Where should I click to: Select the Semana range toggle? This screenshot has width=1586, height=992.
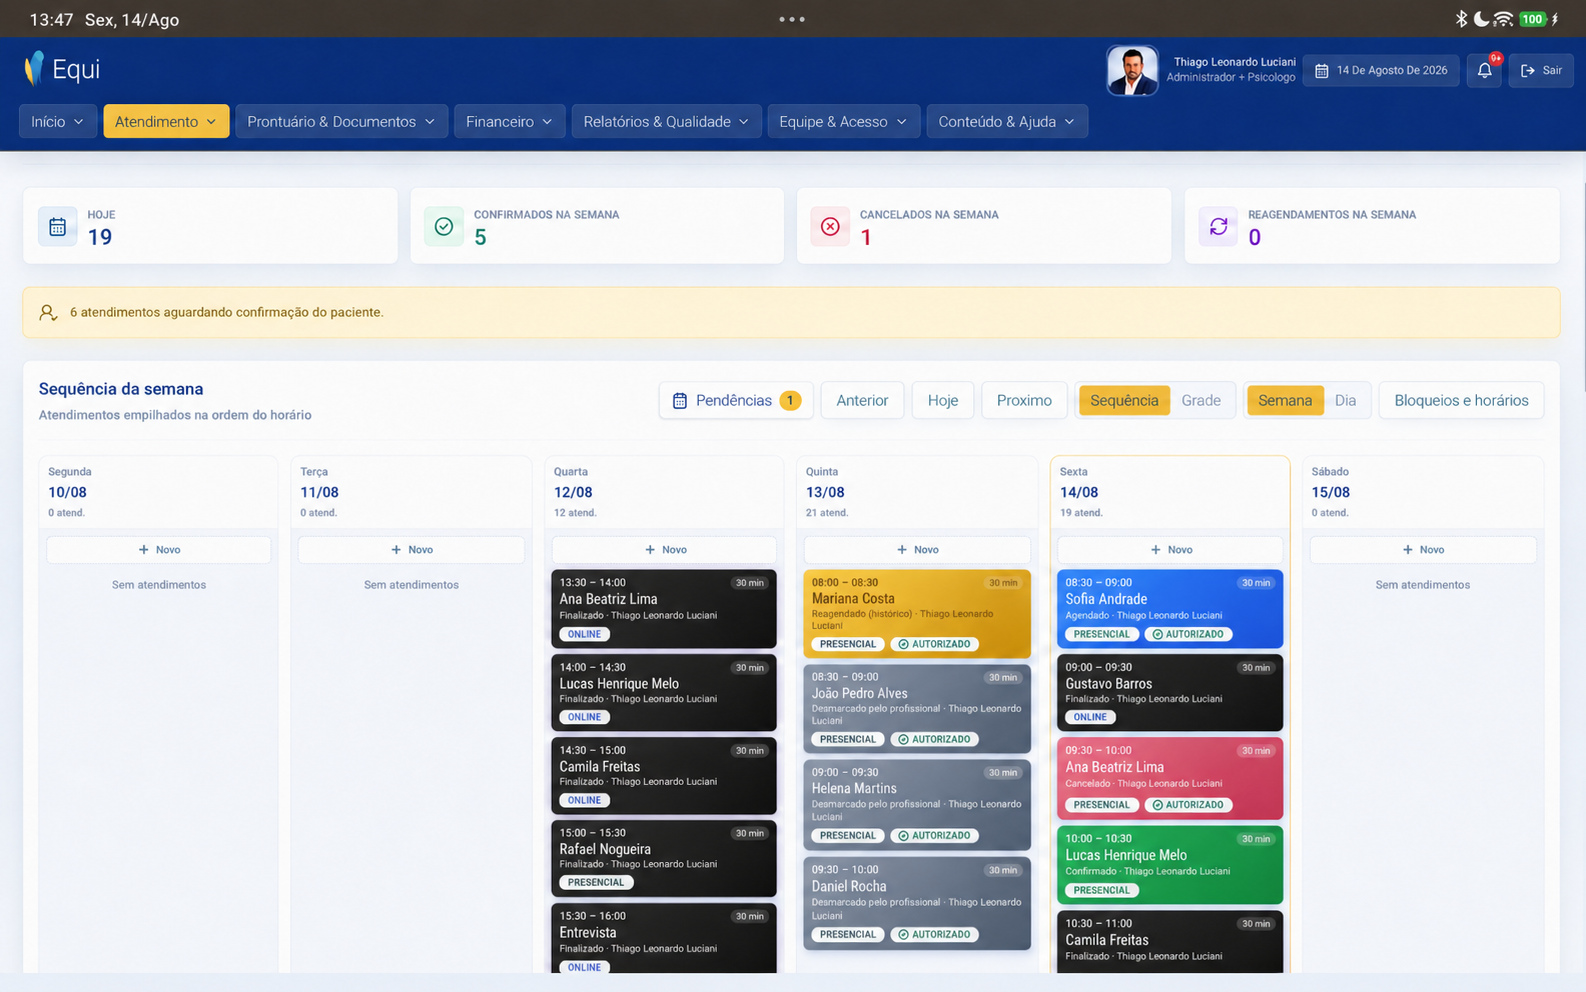(x=1285, y=400)
